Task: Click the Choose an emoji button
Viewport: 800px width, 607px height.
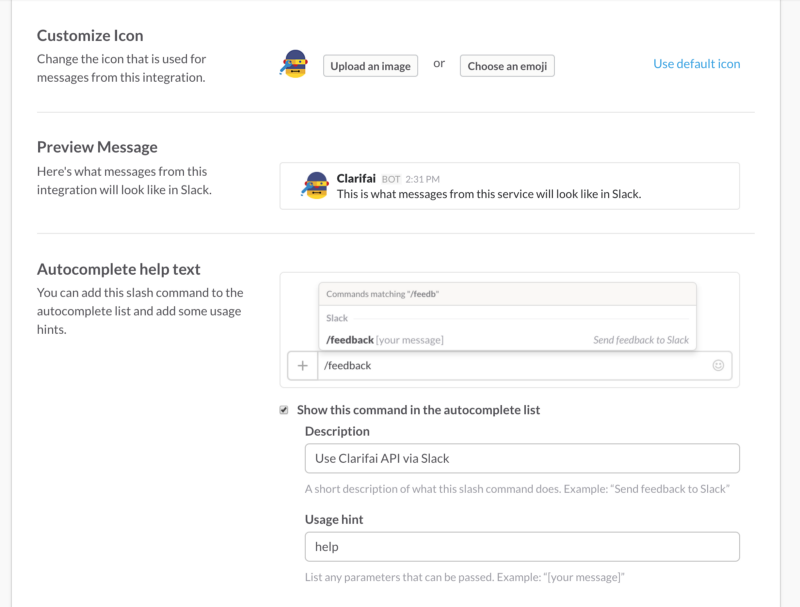Action: pyautogui.click(x=507, y=66)
